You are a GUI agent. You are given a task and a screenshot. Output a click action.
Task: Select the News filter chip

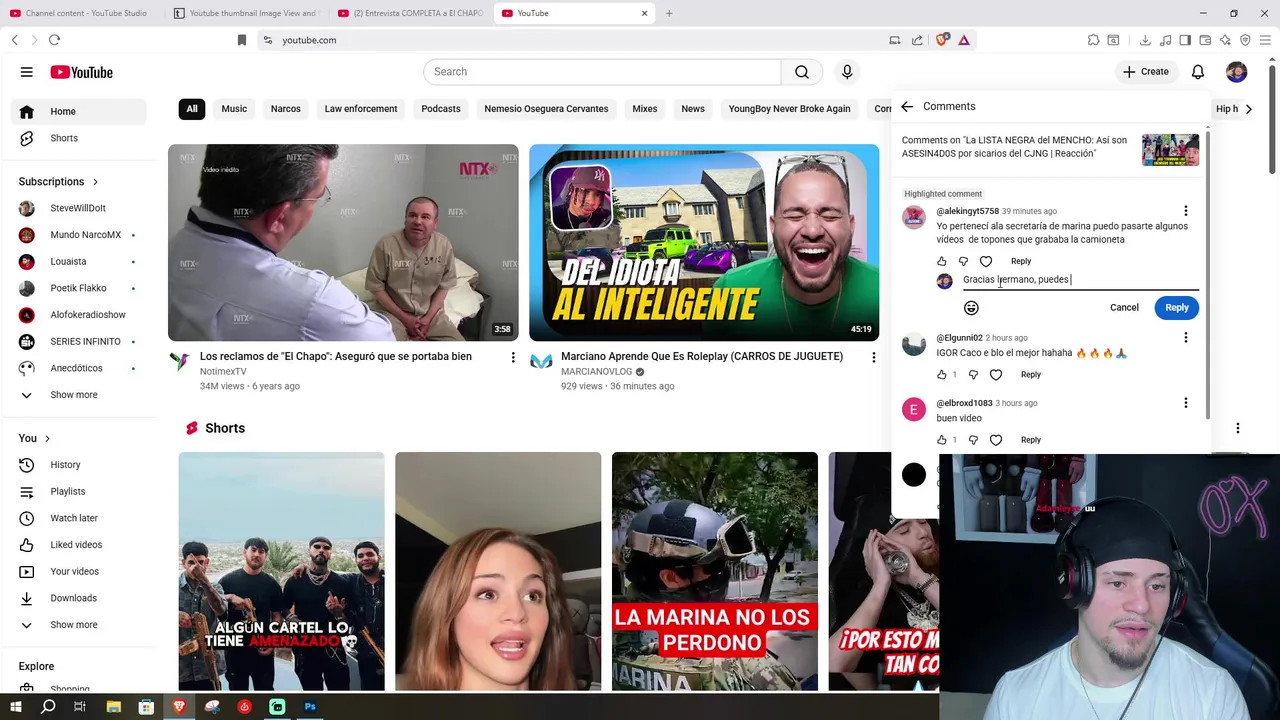(x=693, y=109)
